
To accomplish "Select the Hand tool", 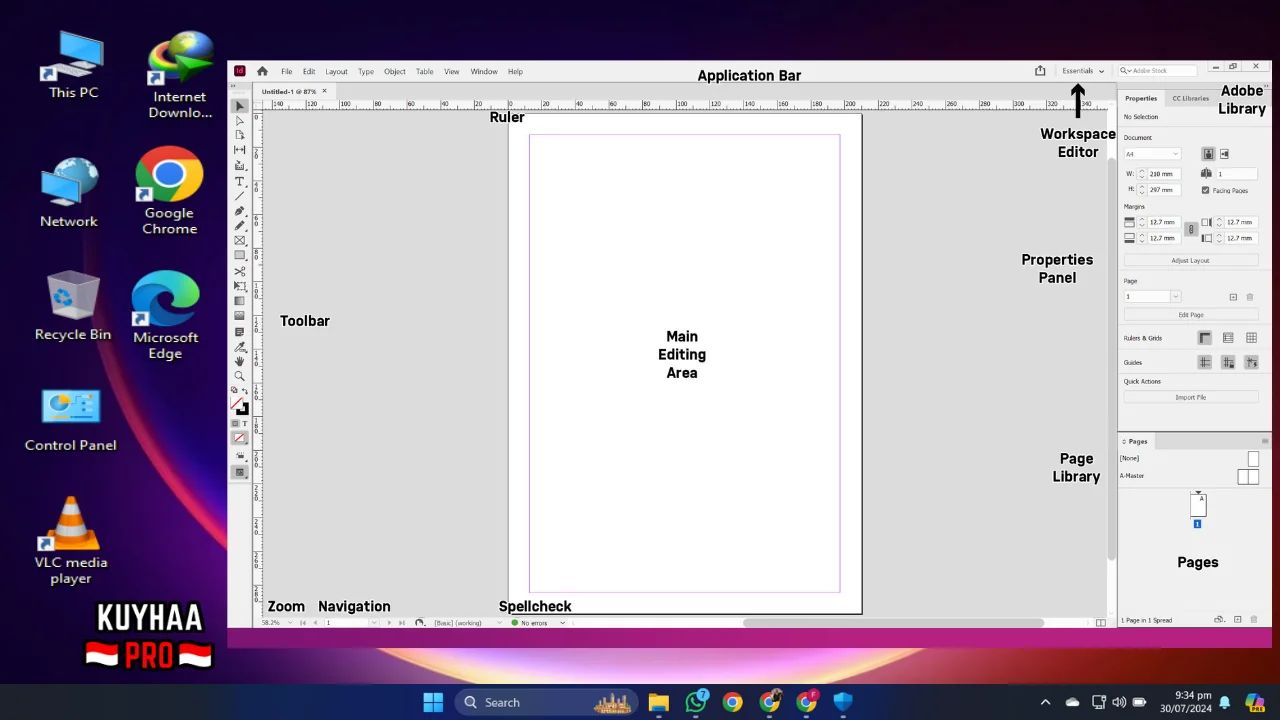I will point(240,361).
